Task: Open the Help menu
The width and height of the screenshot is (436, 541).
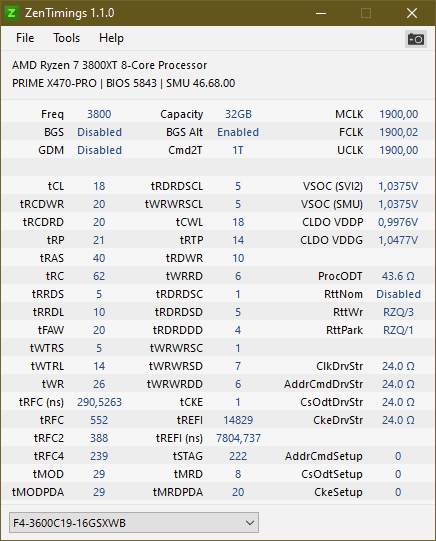Action: (x=111, y=38)
